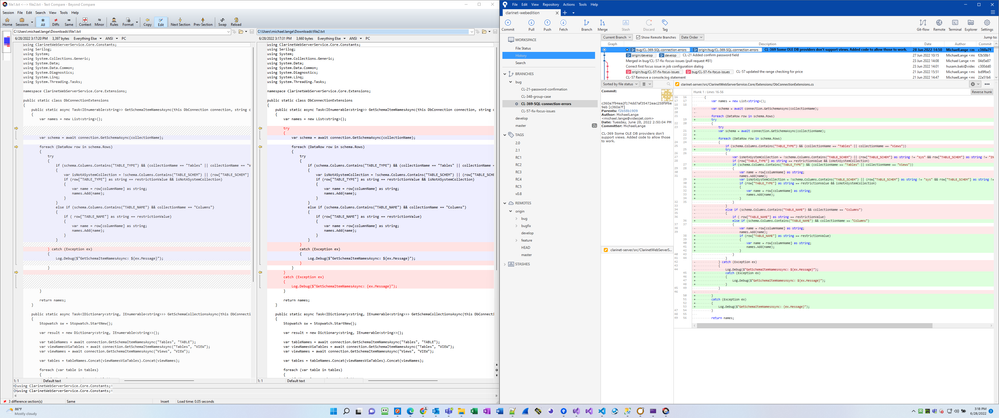Viewport: 999px width, 418px height.
Task: Open Tools menu in Beyond Compare
Action: (64, 12)
